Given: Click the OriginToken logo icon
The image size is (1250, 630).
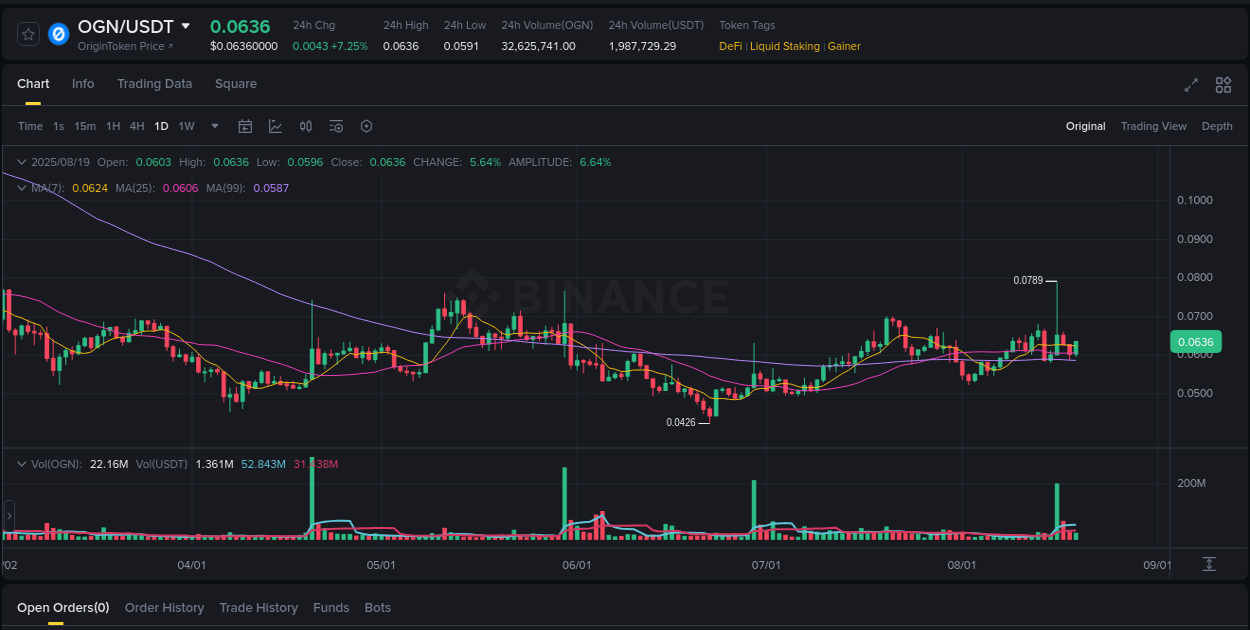Looking at the screenshot, I should pos(58,33).
